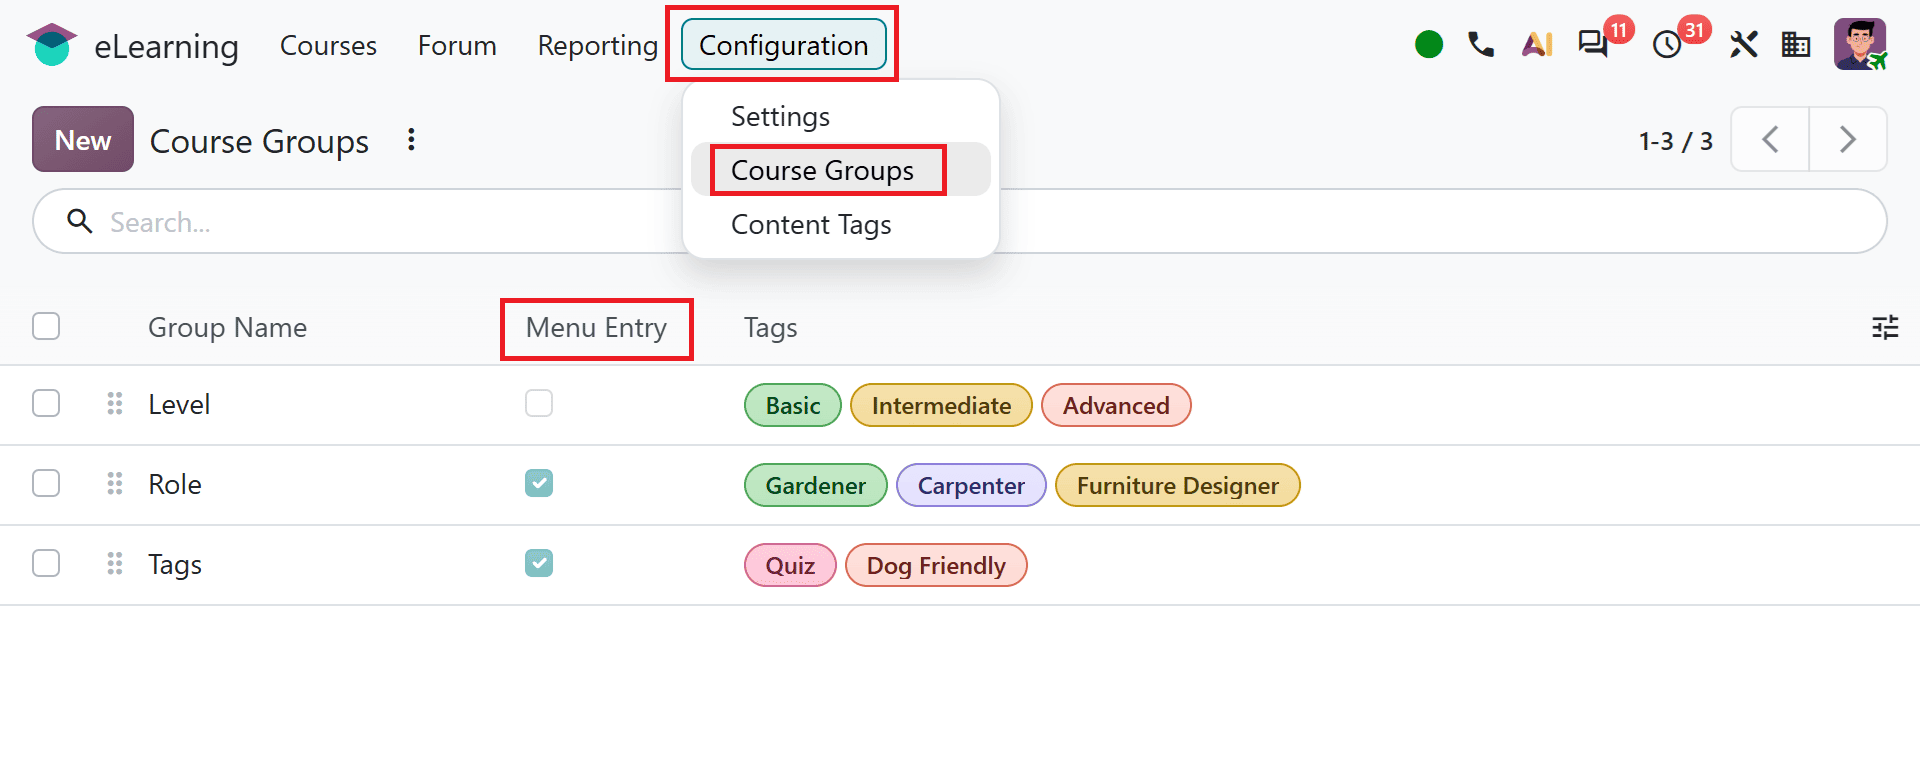Select the Level row checkbox

pos(46,403)
